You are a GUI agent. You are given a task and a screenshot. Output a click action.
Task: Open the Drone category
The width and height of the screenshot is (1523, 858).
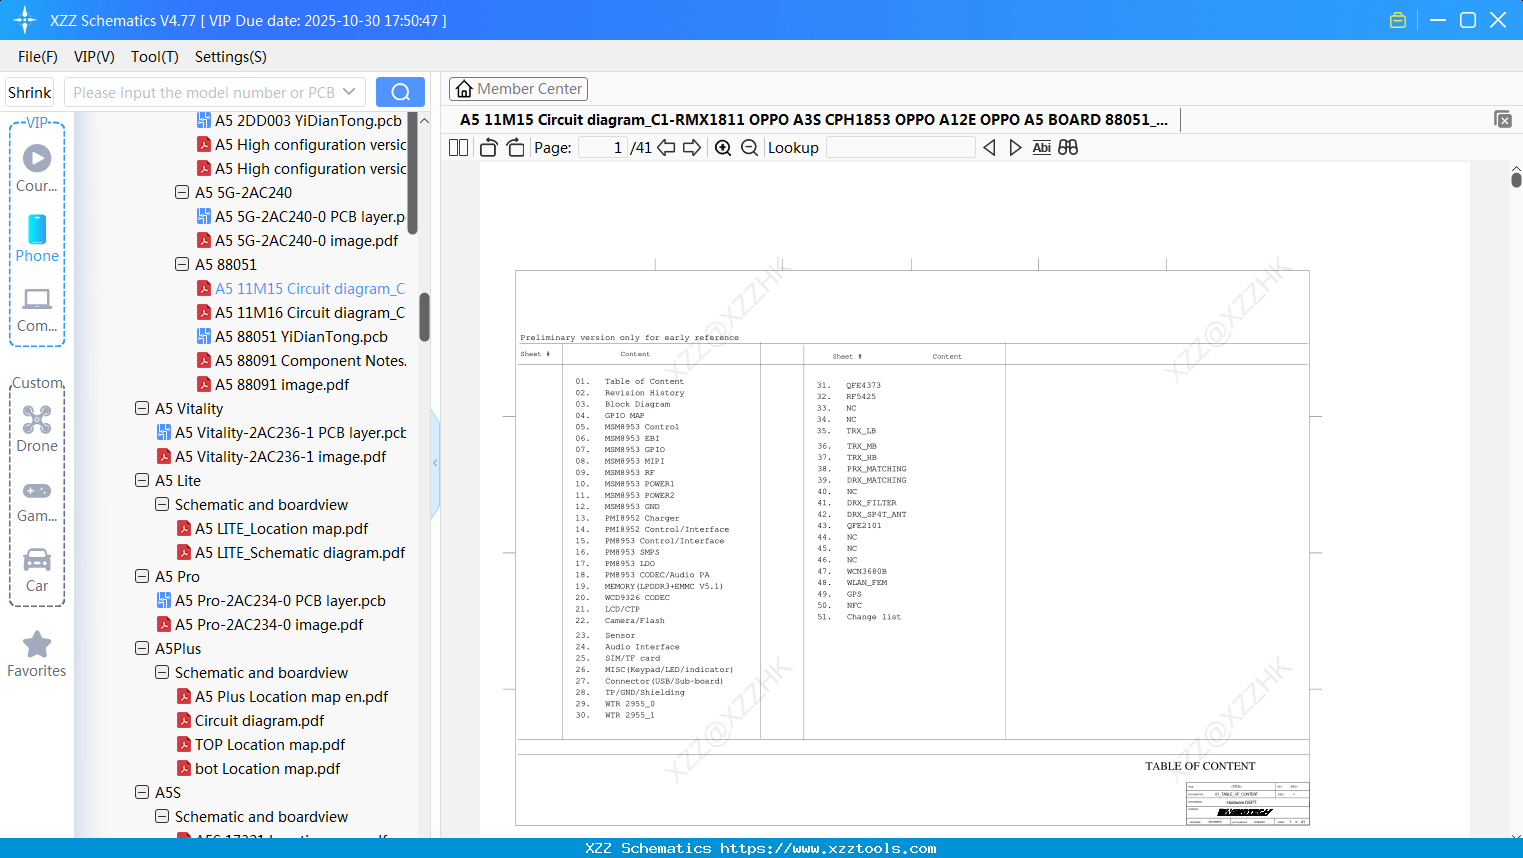(x=37, y=430)
